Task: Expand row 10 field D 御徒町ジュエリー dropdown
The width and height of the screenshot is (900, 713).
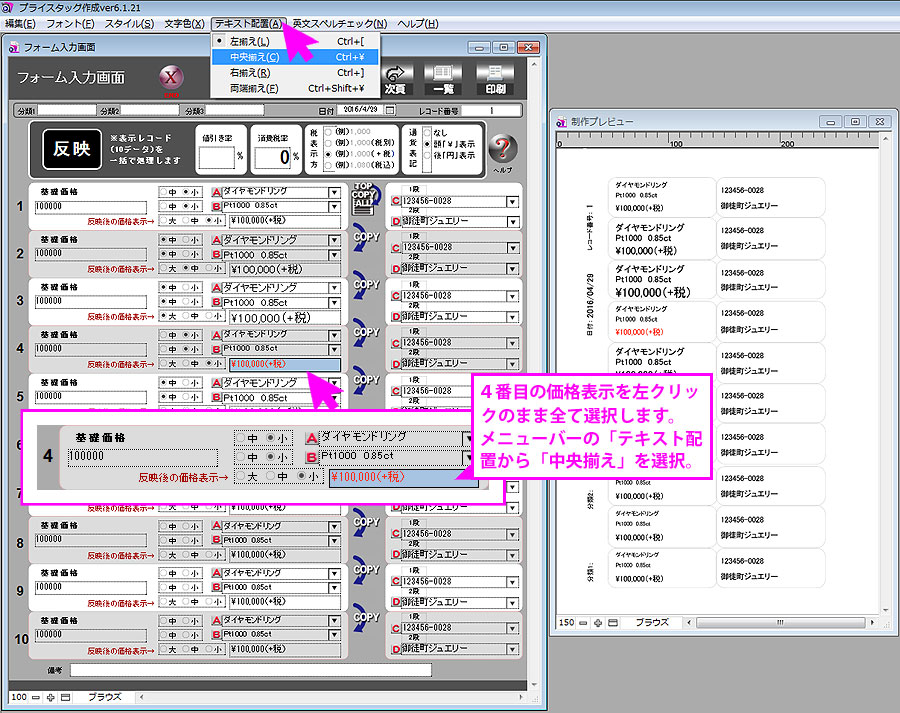Action: (513, 648)
